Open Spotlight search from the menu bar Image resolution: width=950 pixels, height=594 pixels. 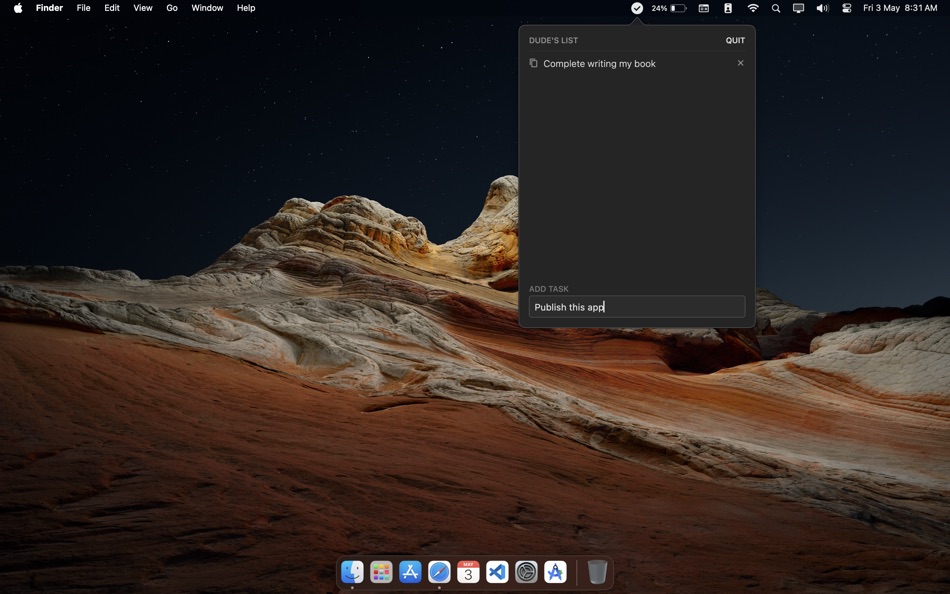(x=775, y=8)
